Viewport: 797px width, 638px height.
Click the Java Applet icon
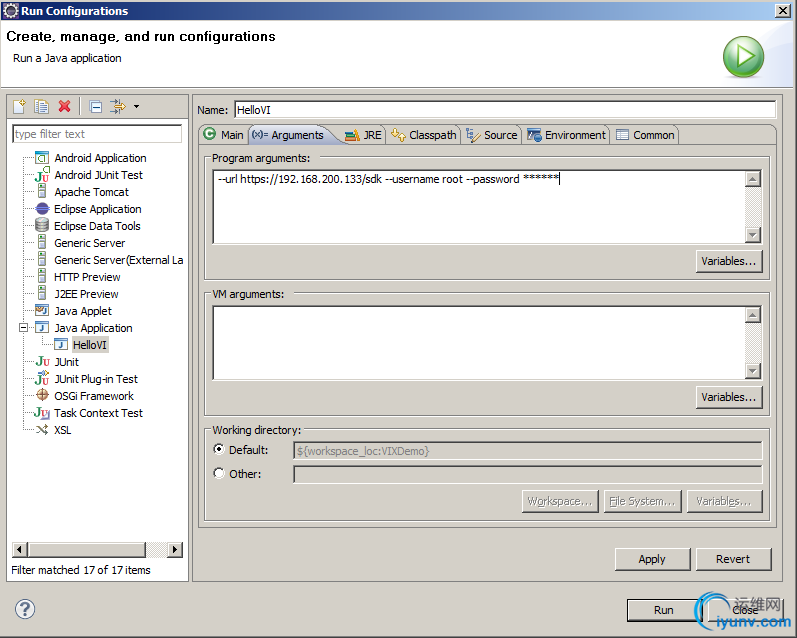(x=42, y=311)
